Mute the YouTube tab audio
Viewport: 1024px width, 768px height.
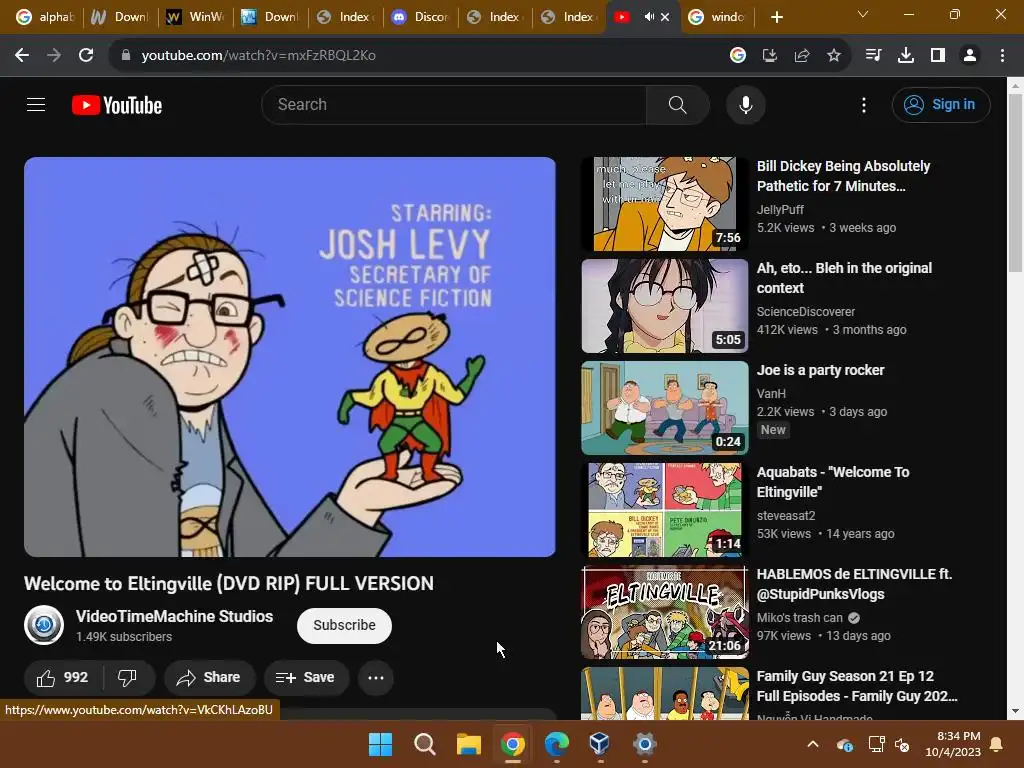coord(648,17)
